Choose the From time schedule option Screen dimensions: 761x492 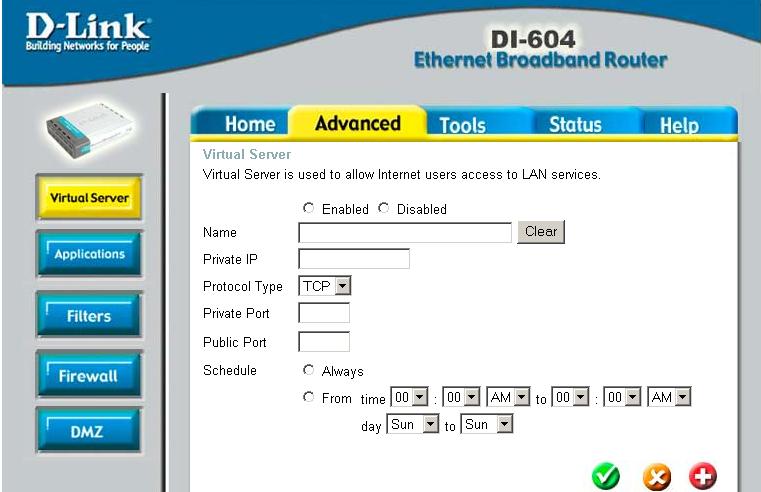tap(308, 397)
